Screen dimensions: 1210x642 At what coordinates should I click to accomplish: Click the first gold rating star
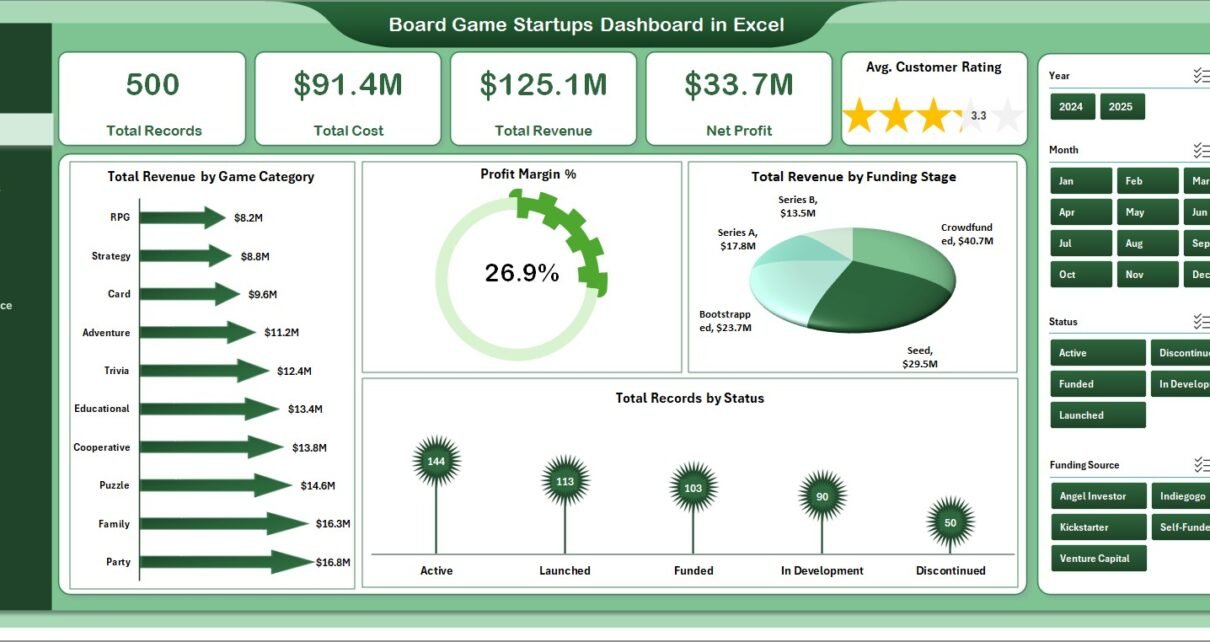coord(859,116)
